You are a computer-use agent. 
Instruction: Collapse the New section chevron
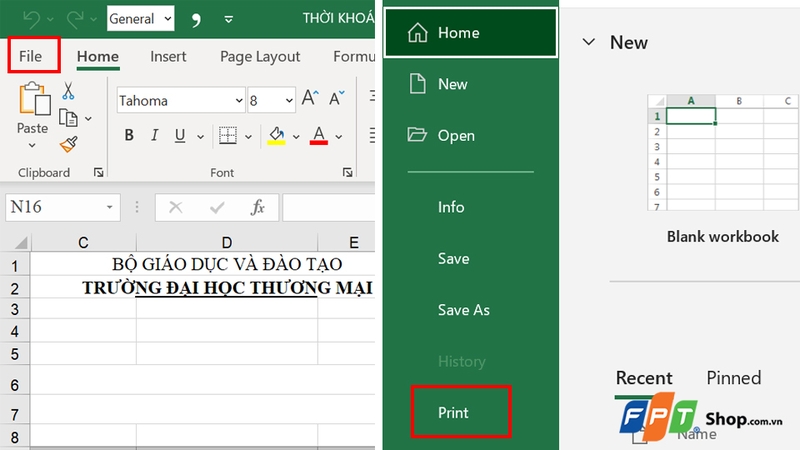[x=589, y=42]
